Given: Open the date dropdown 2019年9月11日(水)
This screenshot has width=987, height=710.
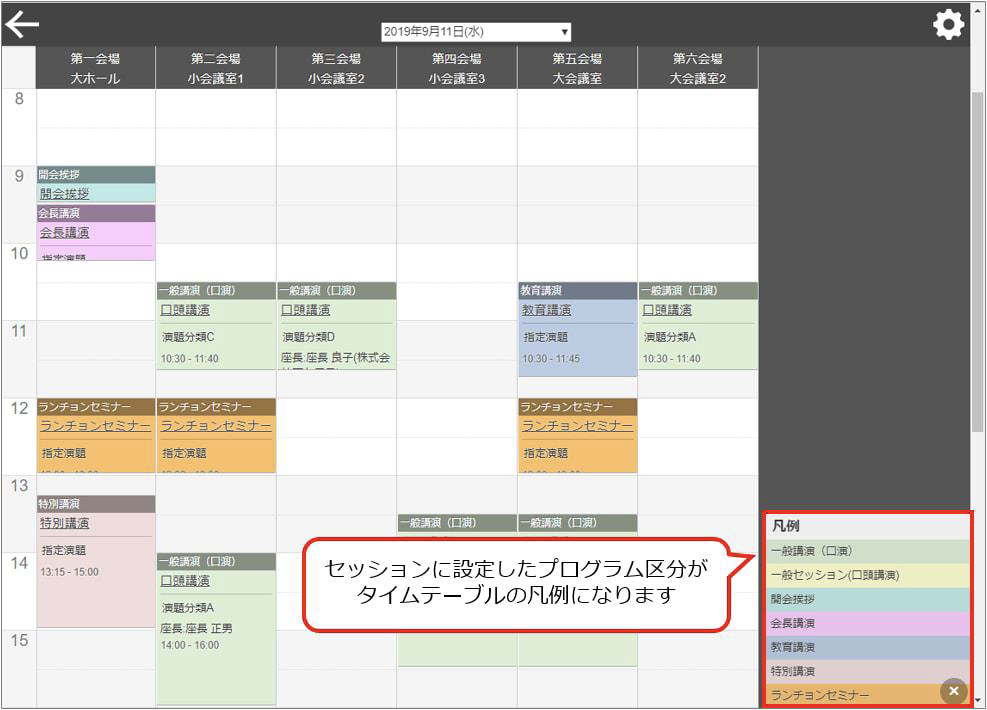Looking at the screenshot, I should [476, 32].
